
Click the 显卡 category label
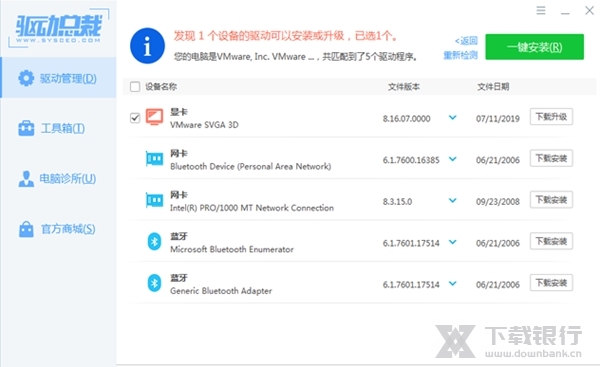179,112
